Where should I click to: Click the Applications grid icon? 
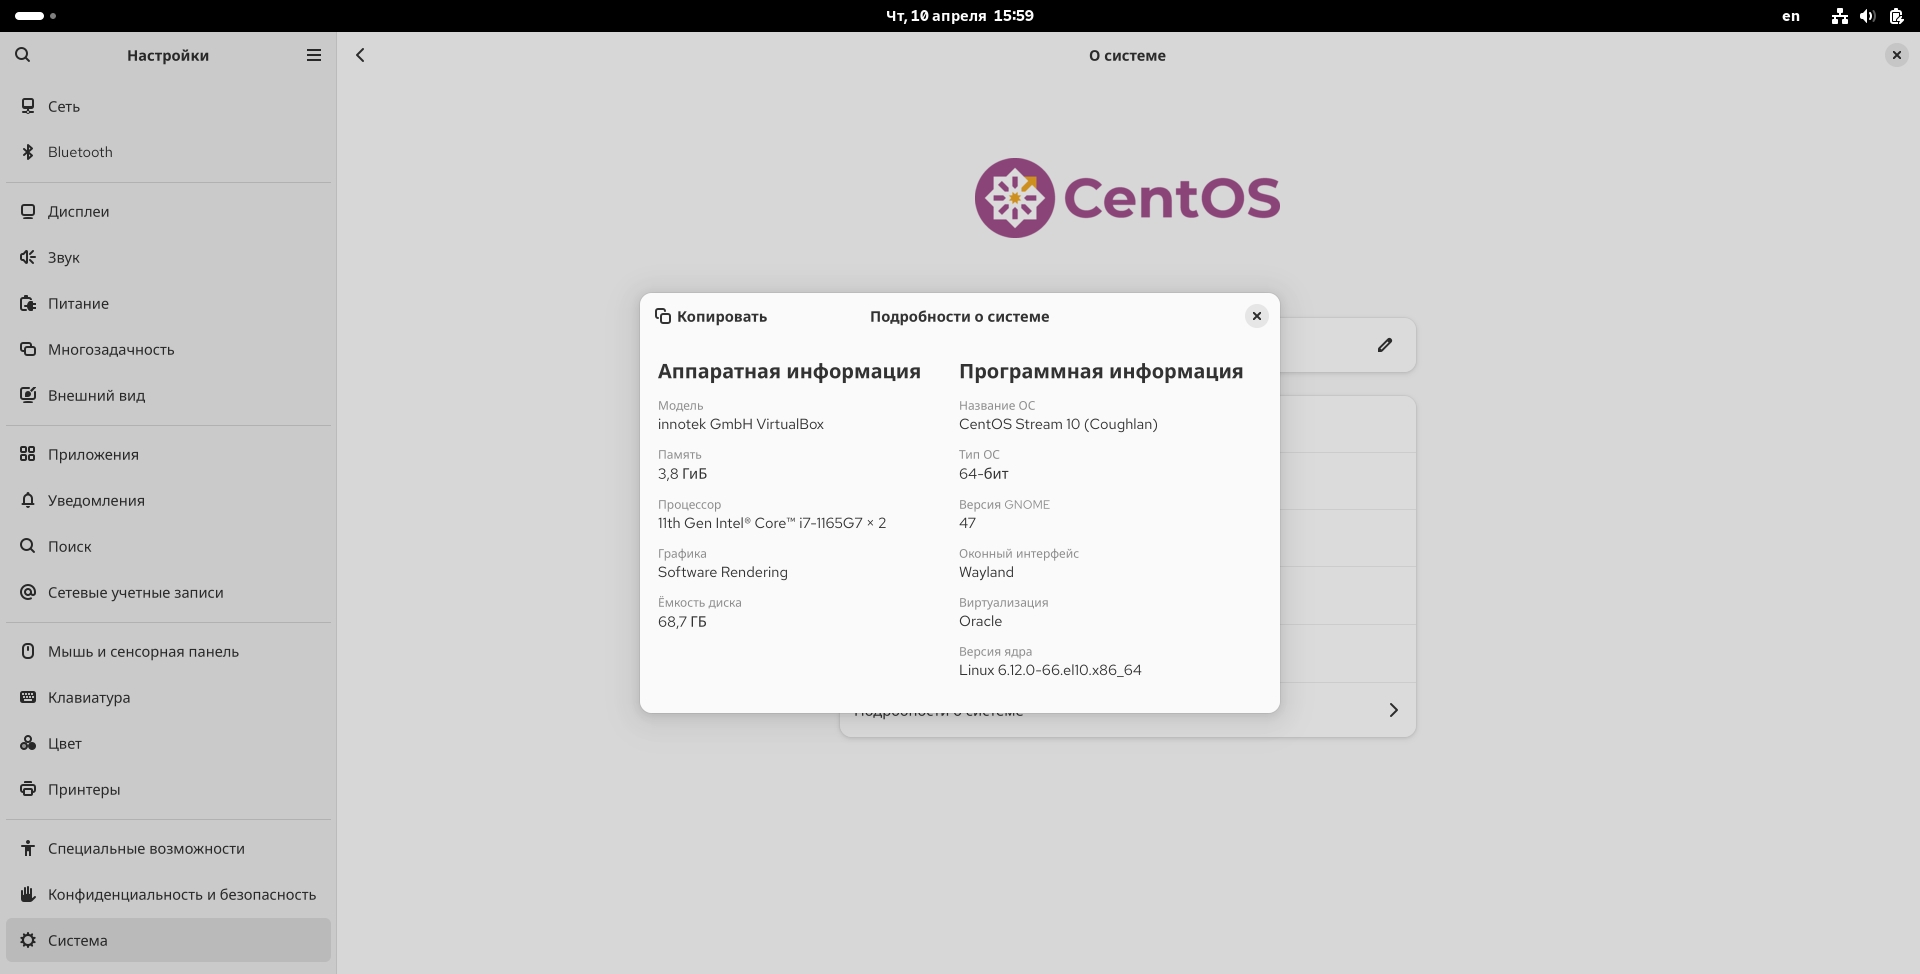[28, 454]
